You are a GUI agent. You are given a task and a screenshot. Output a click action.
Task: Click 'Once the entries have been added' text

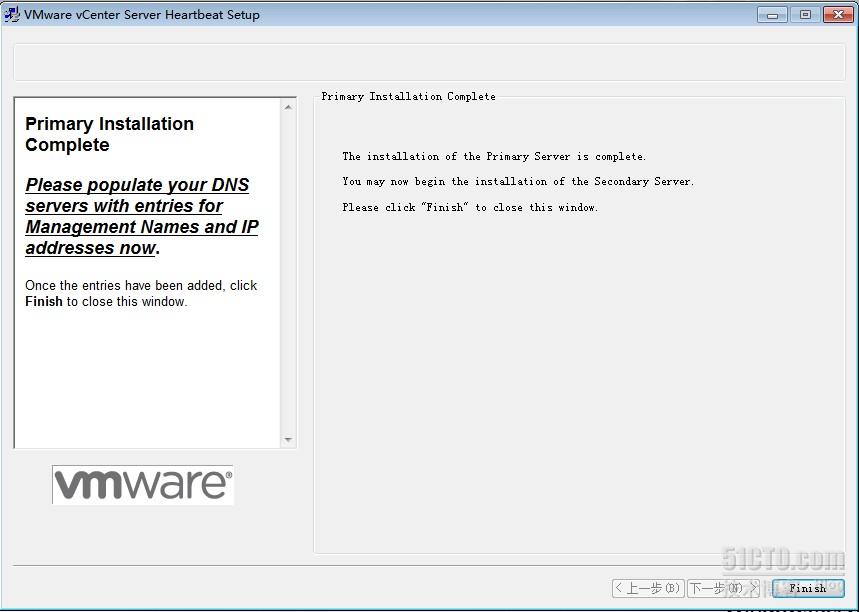point(141,293)
